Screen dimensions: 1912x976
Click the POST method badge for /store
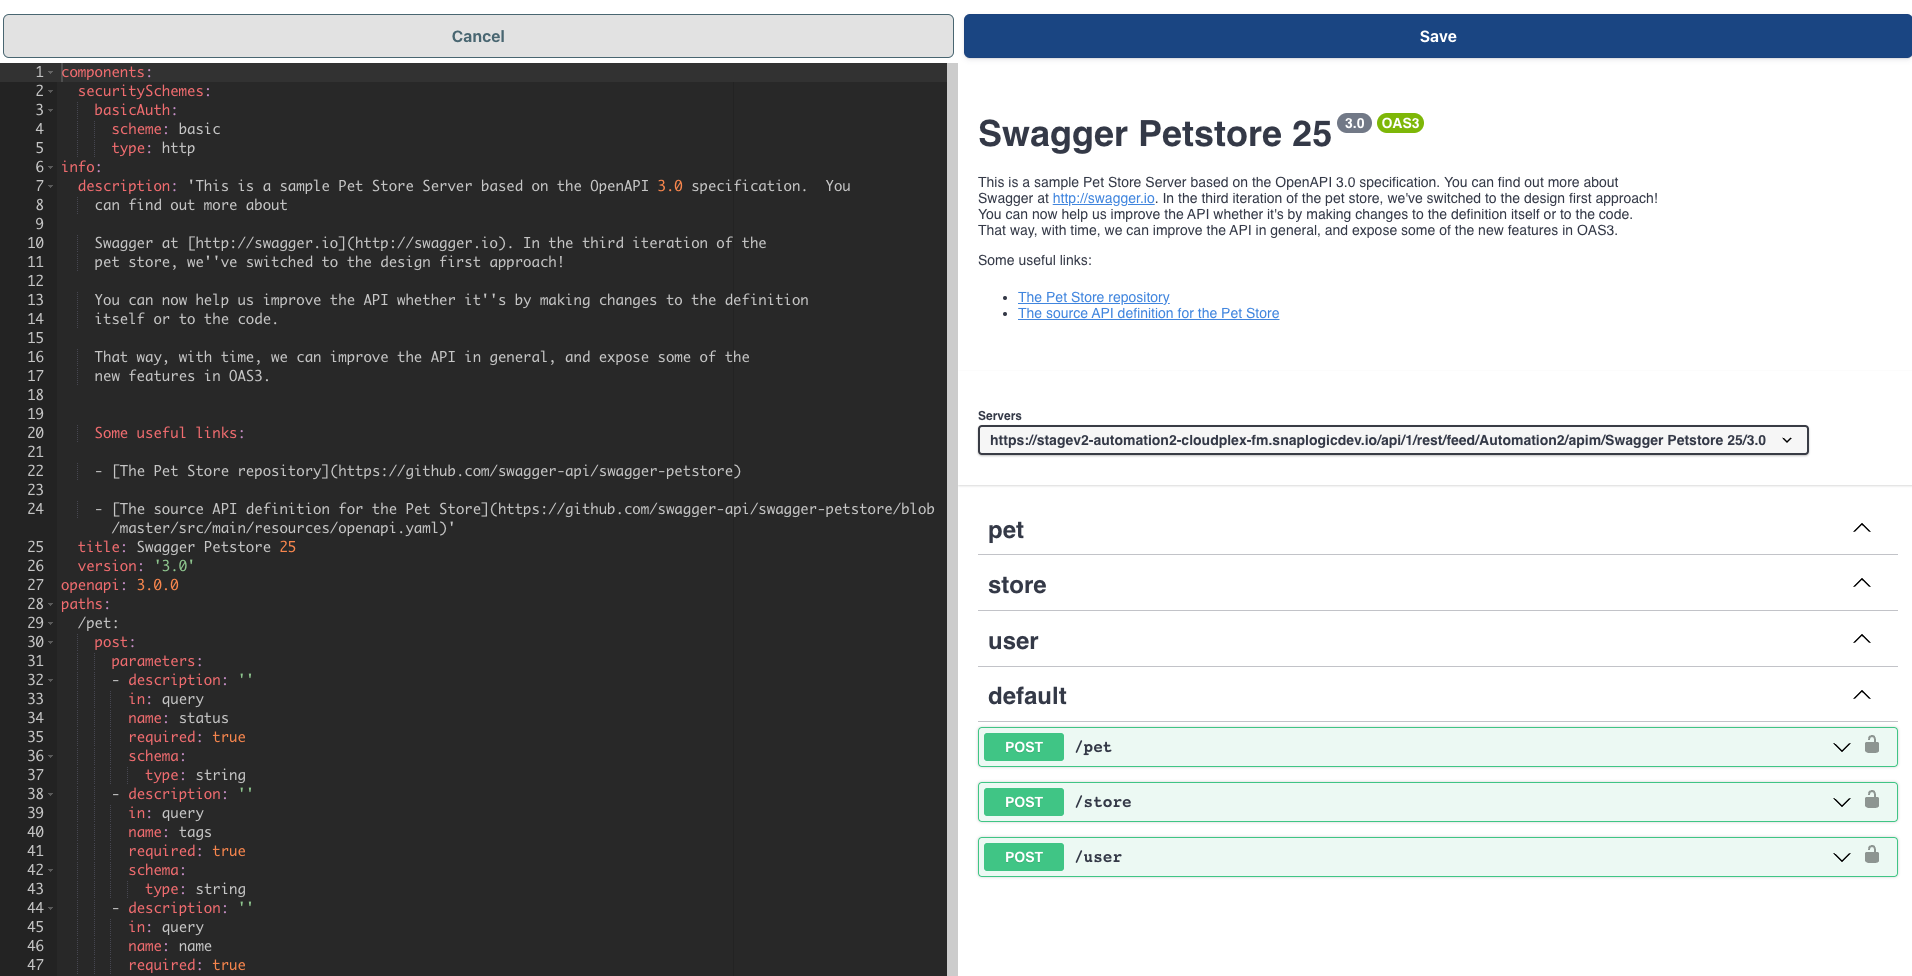1024,802
